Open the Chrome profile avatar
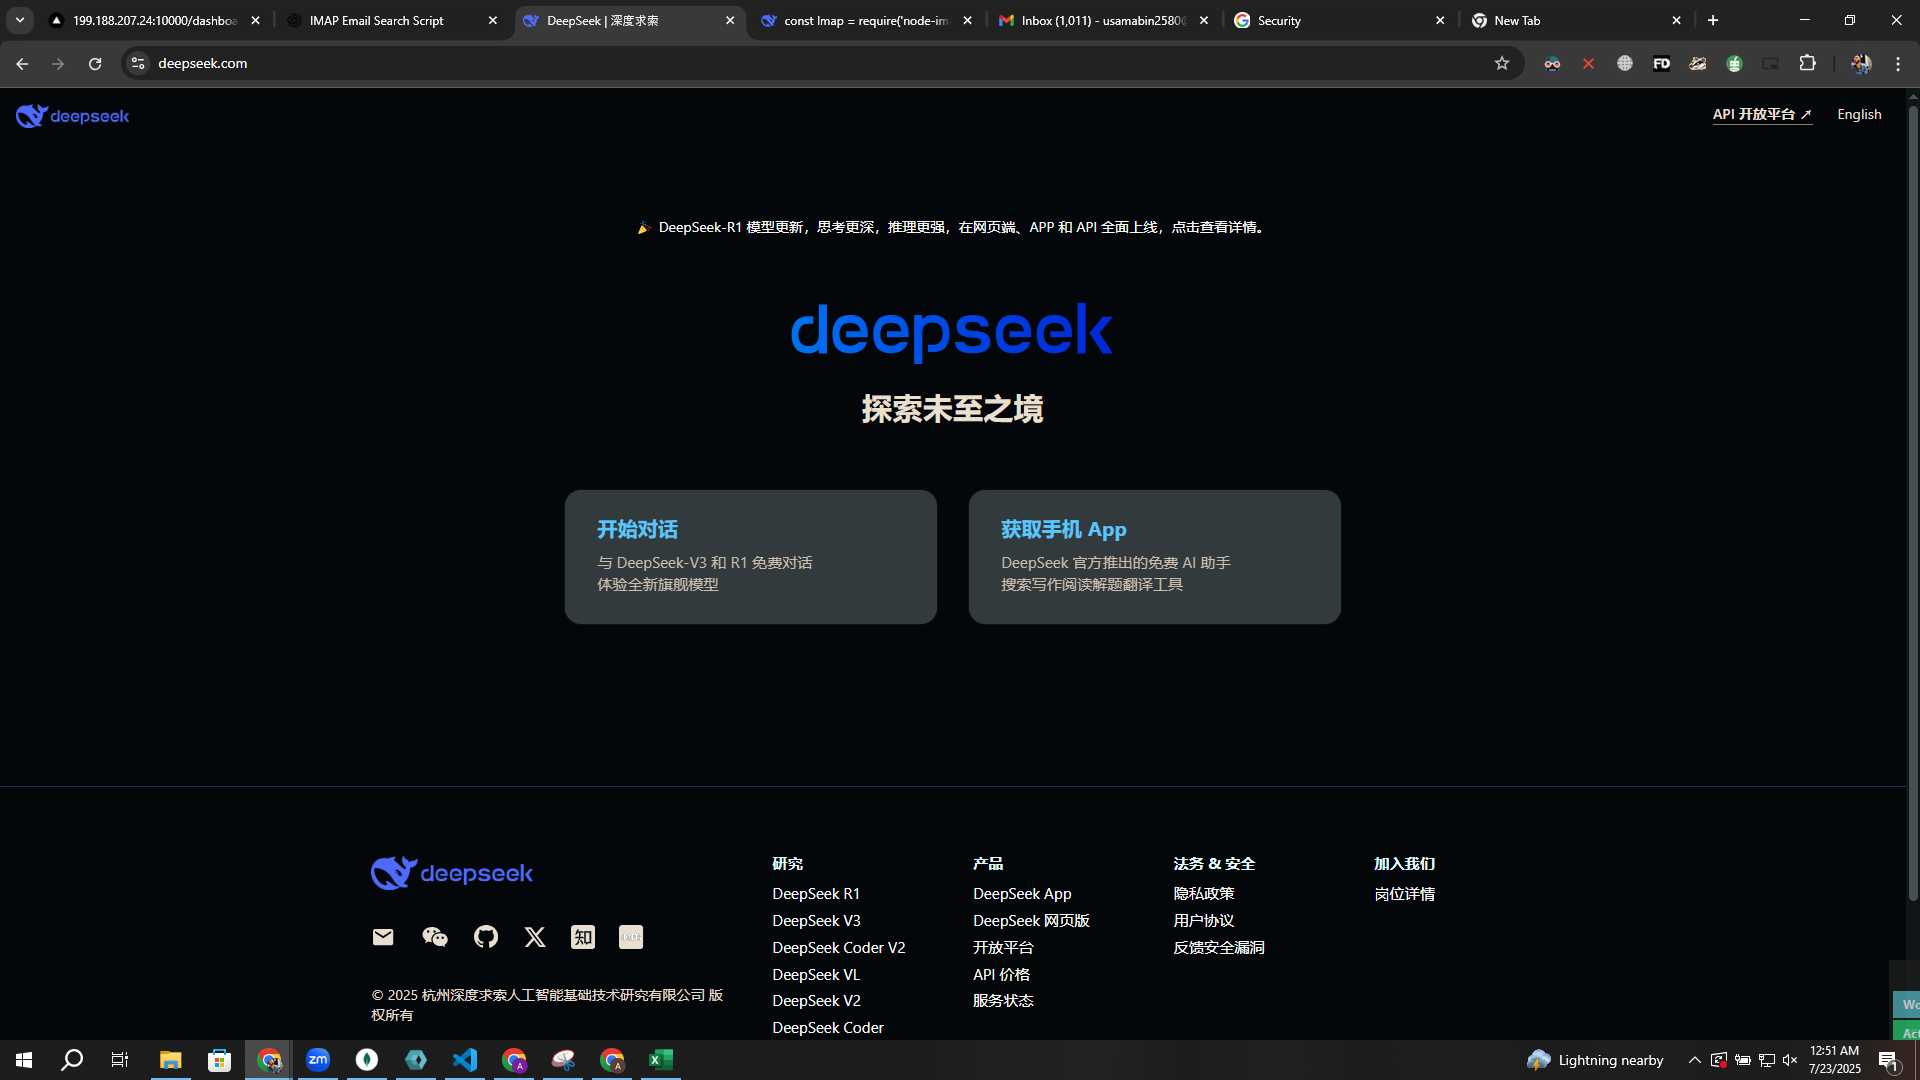This screenshot has height=1080, width=1920. pyautogui.click(x=1861, y=63)
